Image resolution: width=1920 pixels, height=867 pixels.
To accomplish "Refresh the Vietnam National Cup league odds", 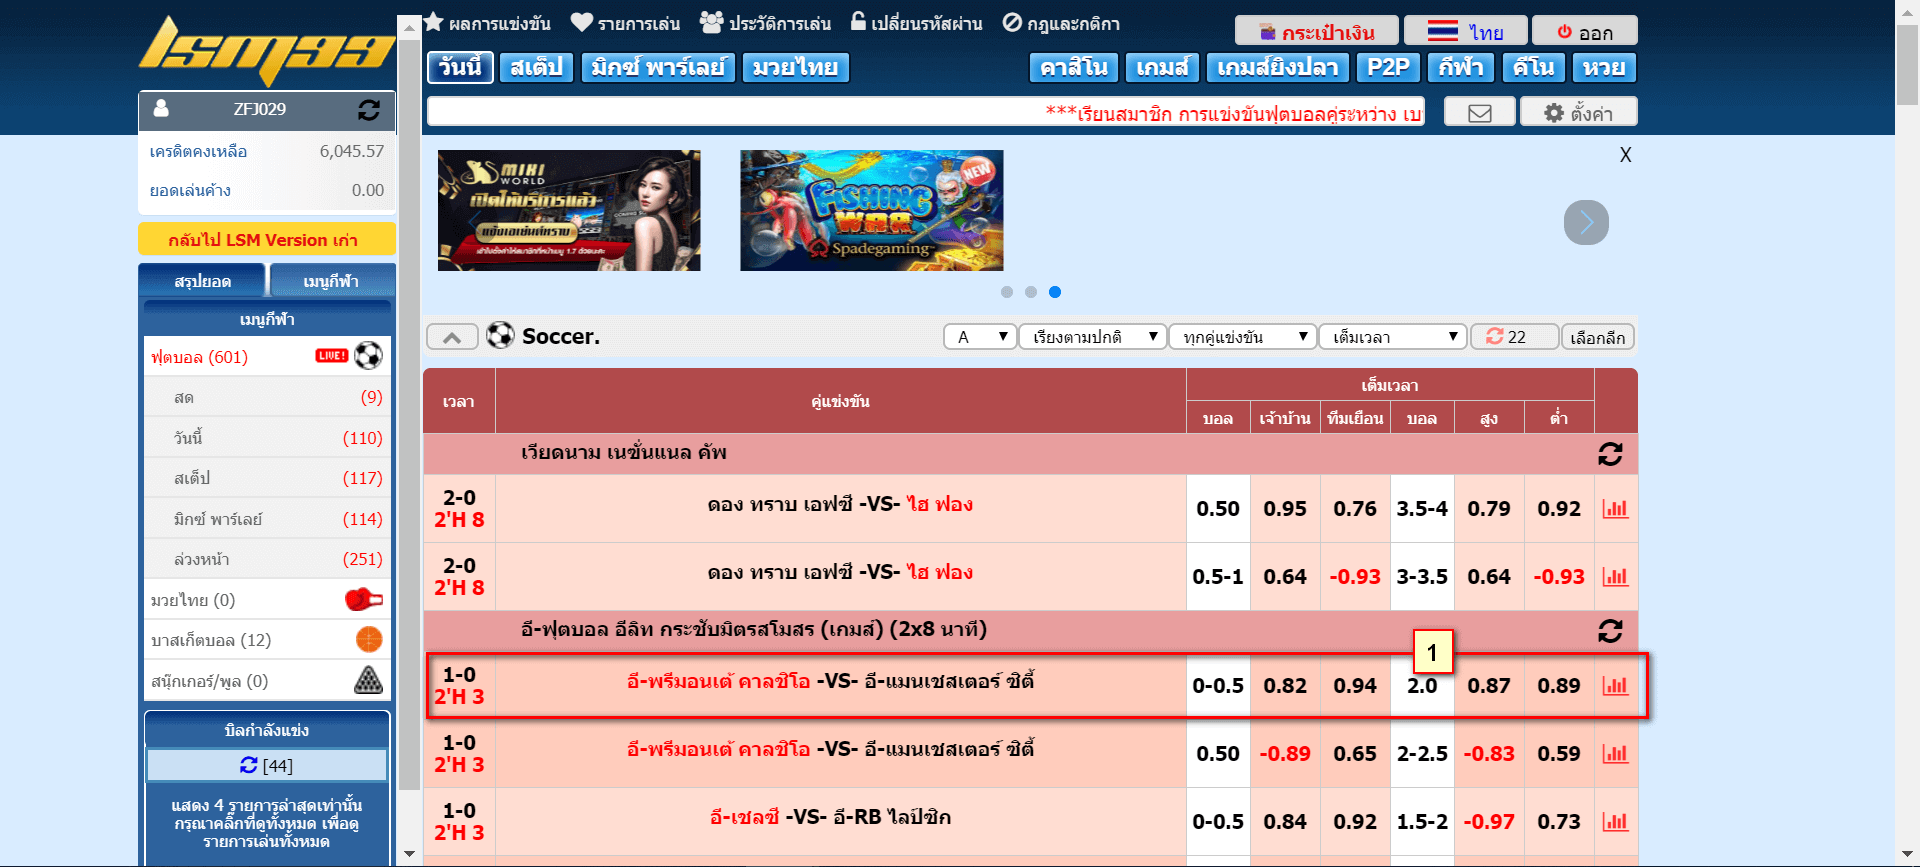I will (1609, 454).
